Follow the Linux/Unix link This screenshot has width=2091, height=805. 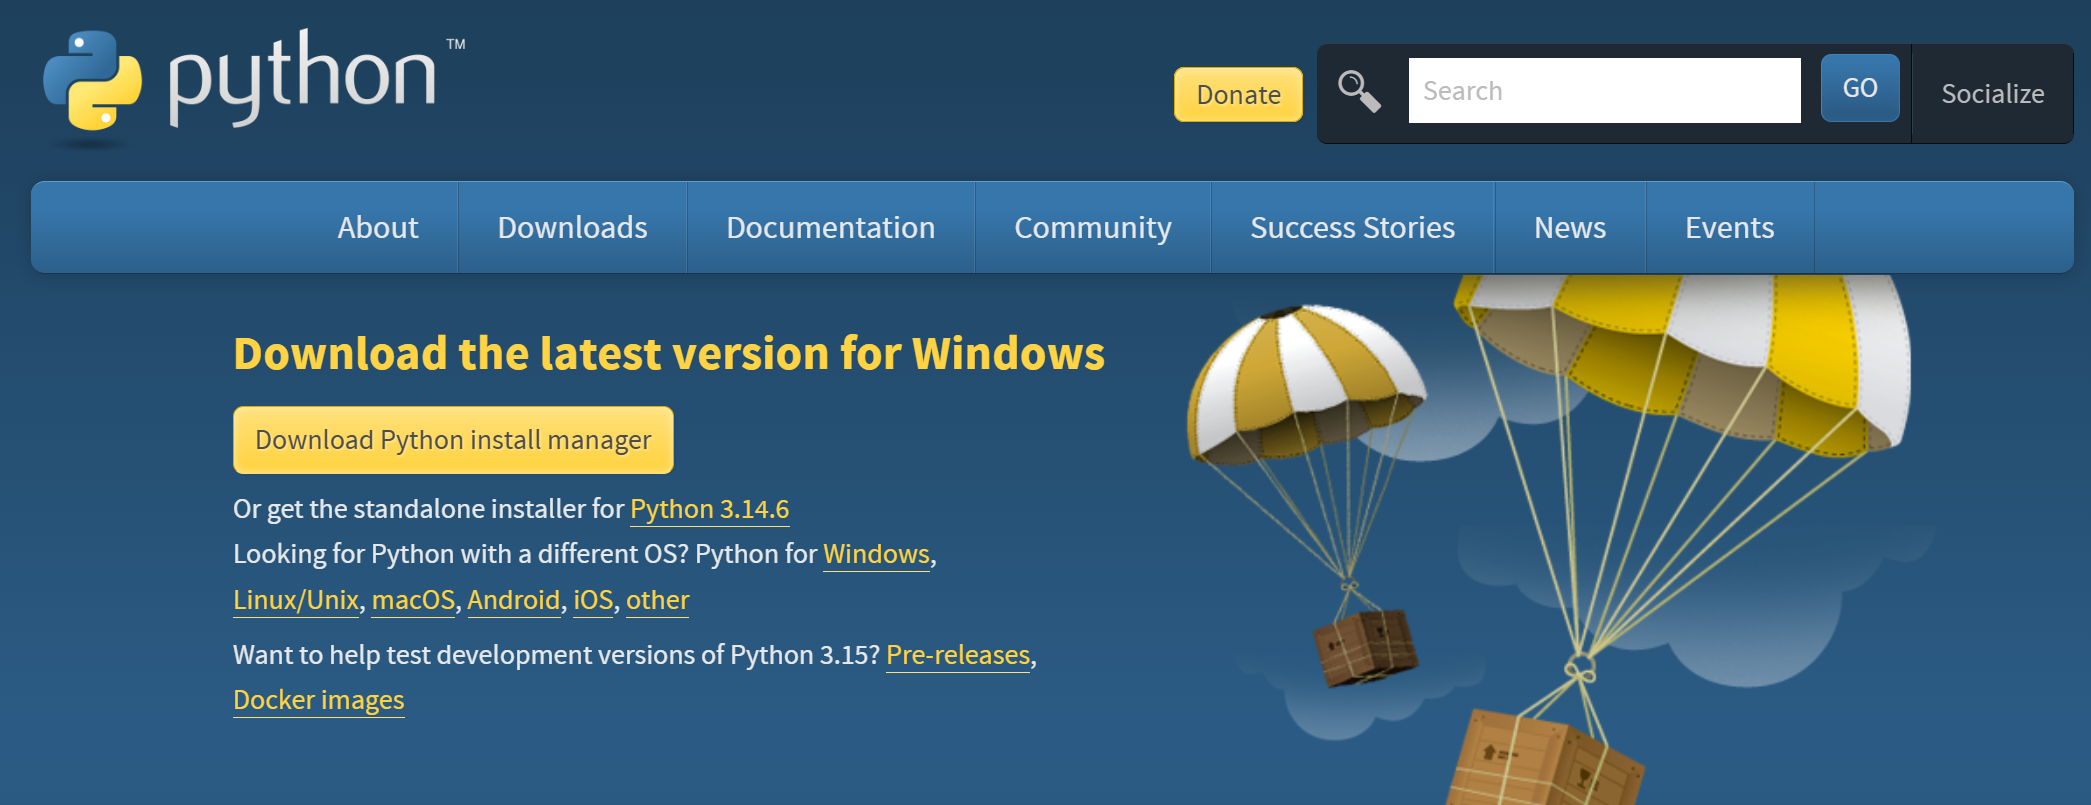[x=296, y=600]
